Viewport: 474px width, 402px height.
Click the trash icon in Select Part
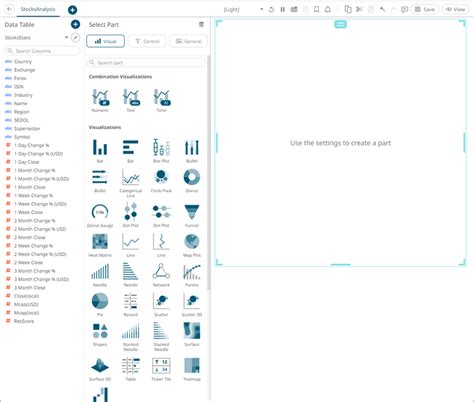pyautogui.click(x=201, y=24)
